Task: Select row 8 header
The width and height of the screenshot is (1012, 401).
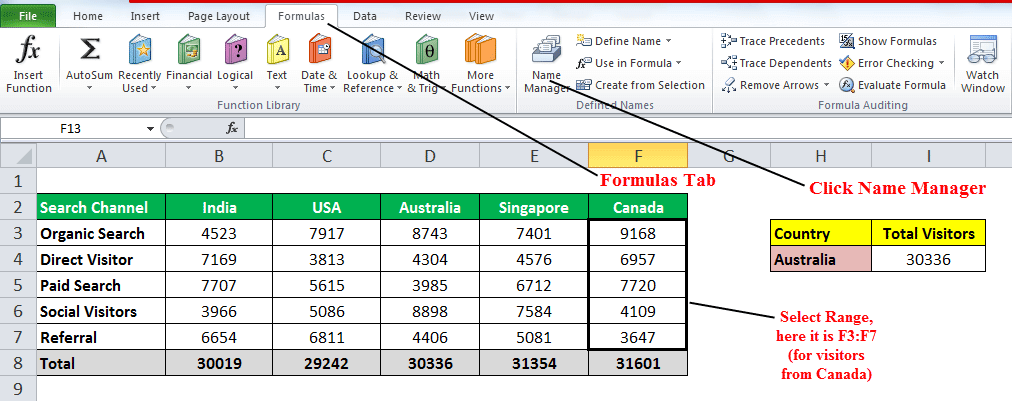Action: click(18, 363)
